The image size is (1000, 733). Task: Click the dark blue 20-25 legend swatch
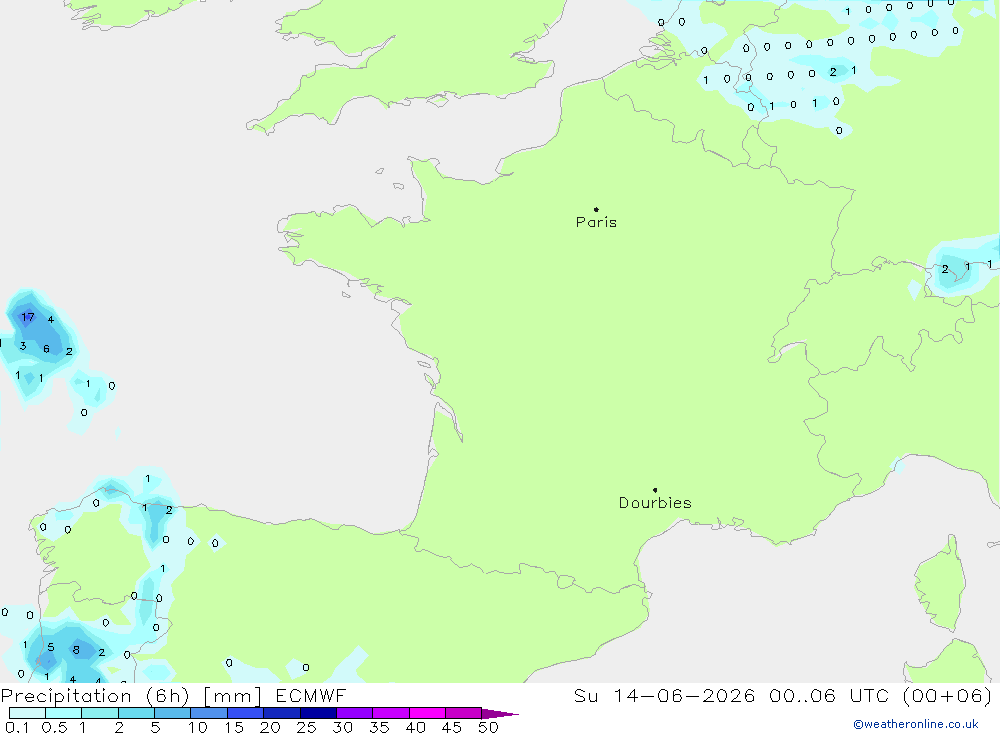pos(282,713)
